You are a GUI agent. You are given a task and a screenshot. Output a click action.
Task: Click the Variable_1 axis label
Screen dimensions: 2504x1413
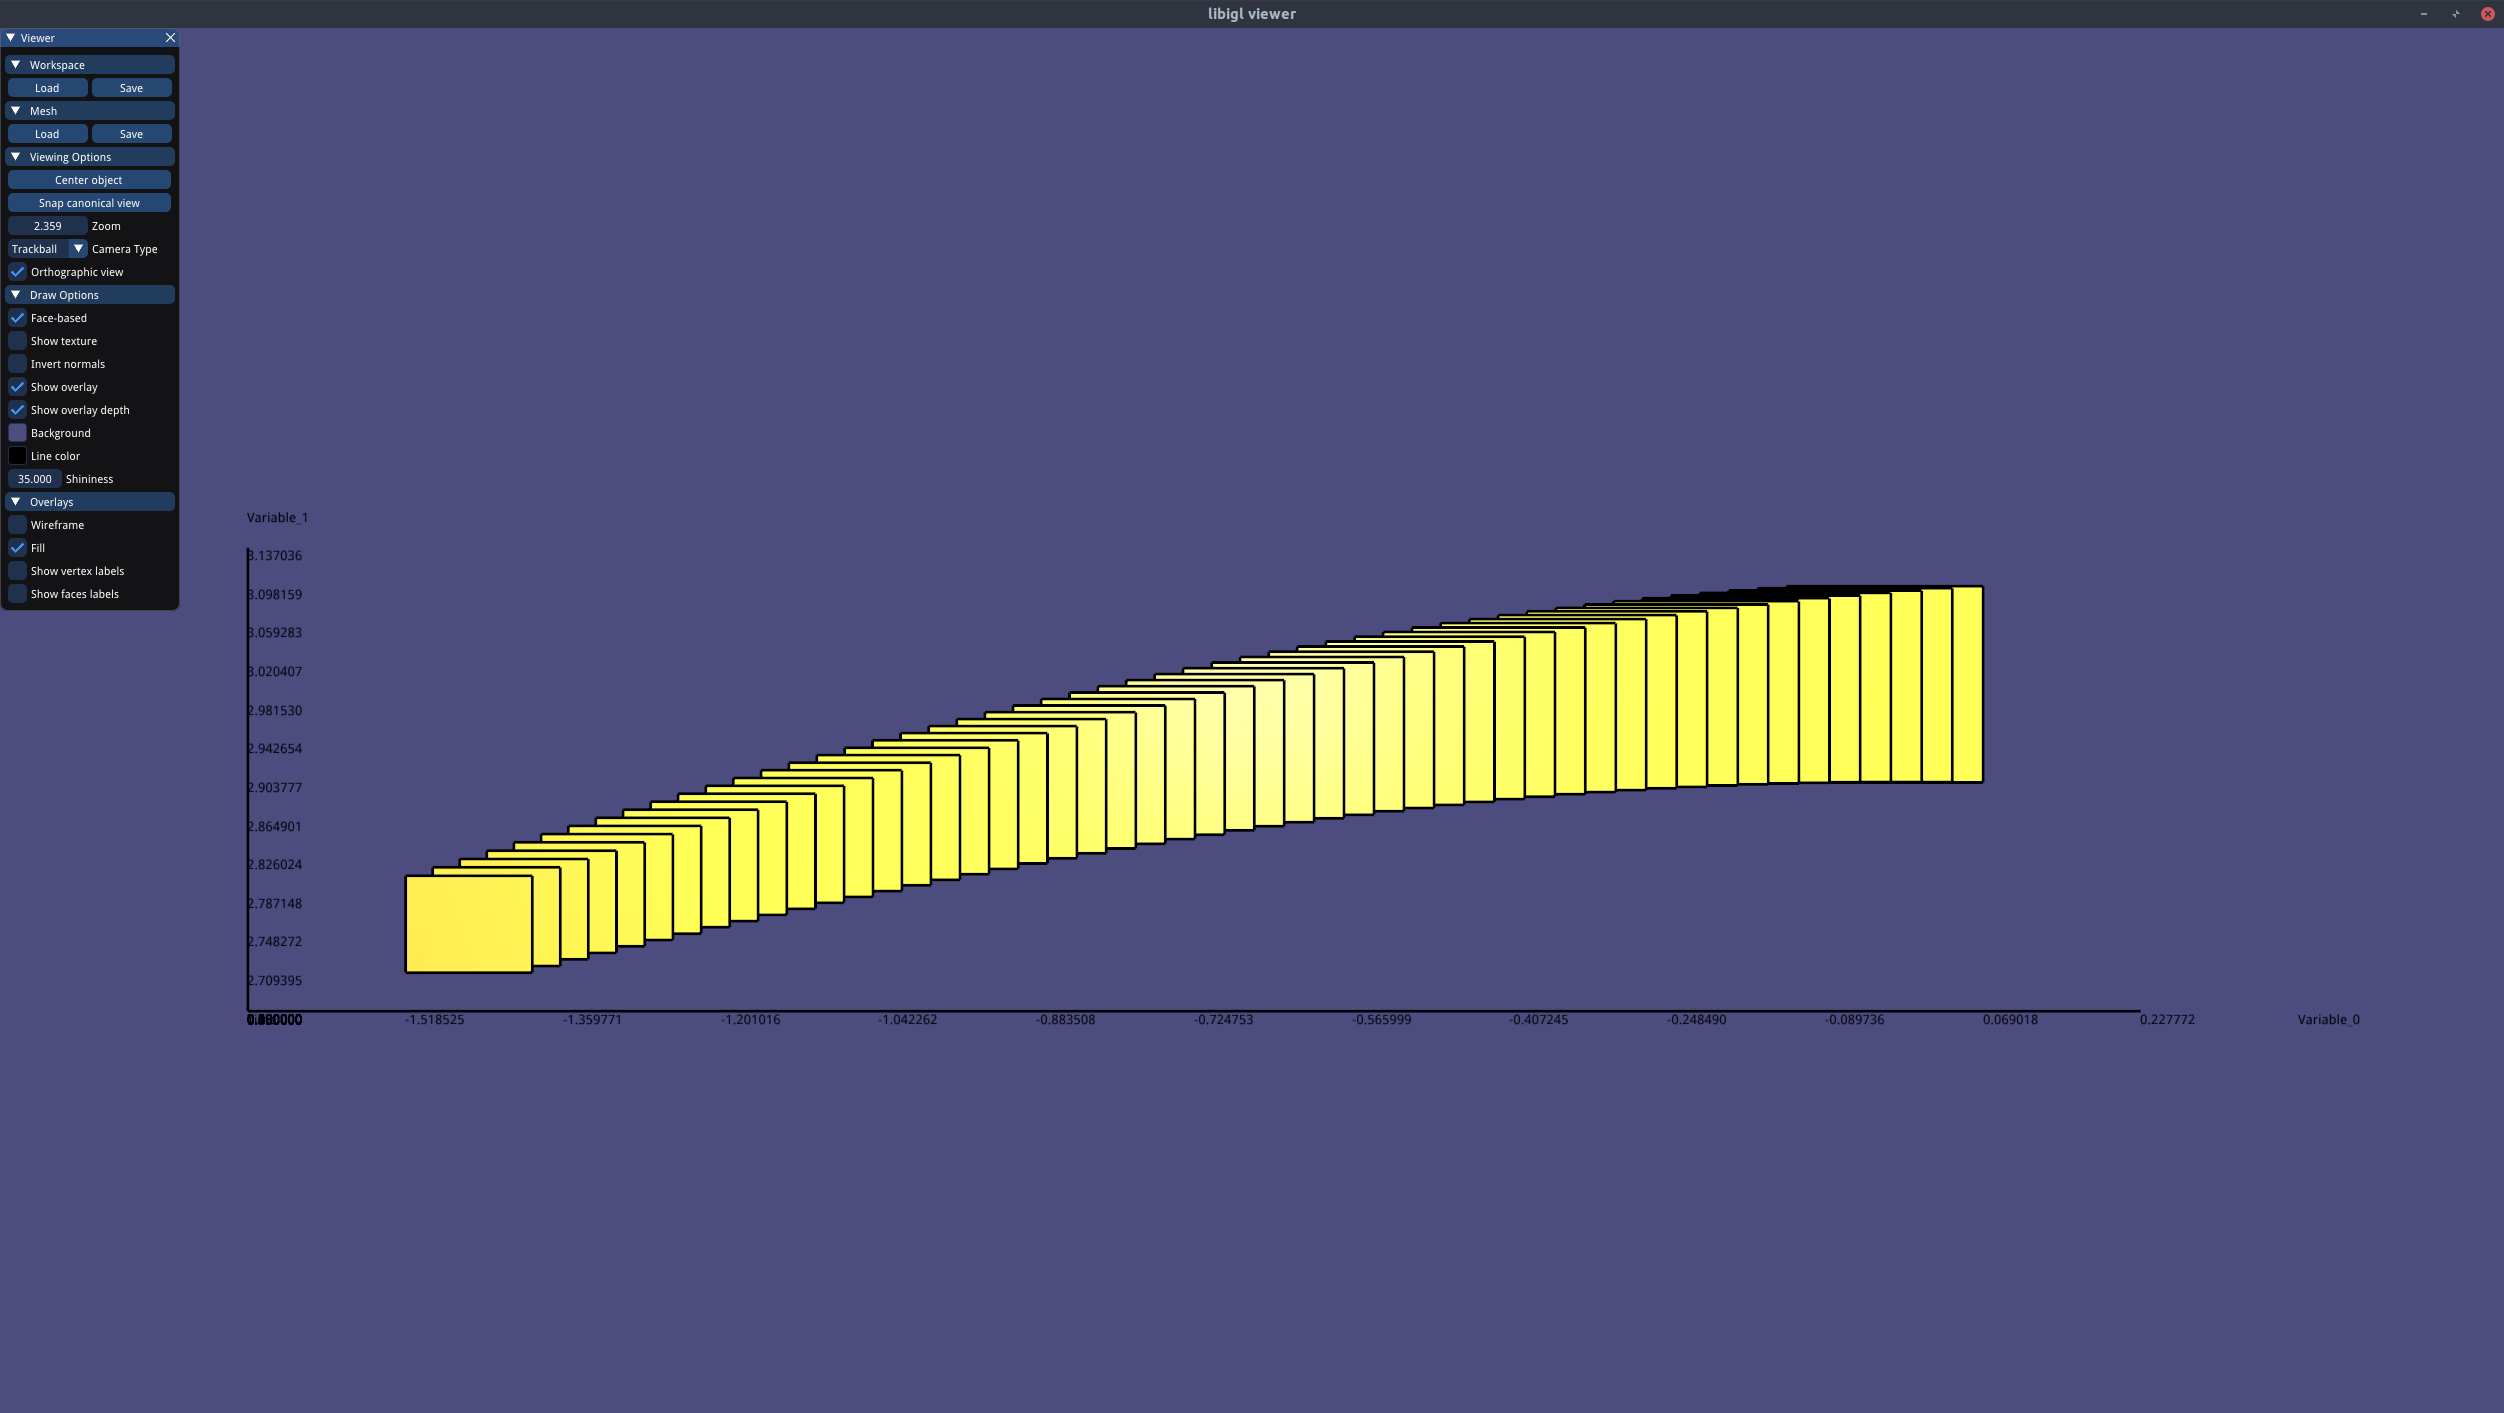pyautogui.click(x=277, y=518)
